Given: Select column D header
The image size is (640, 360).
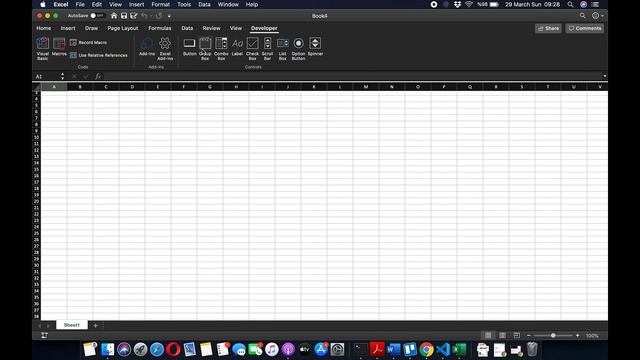Looking at the screenshot, I should pos(132,87).
